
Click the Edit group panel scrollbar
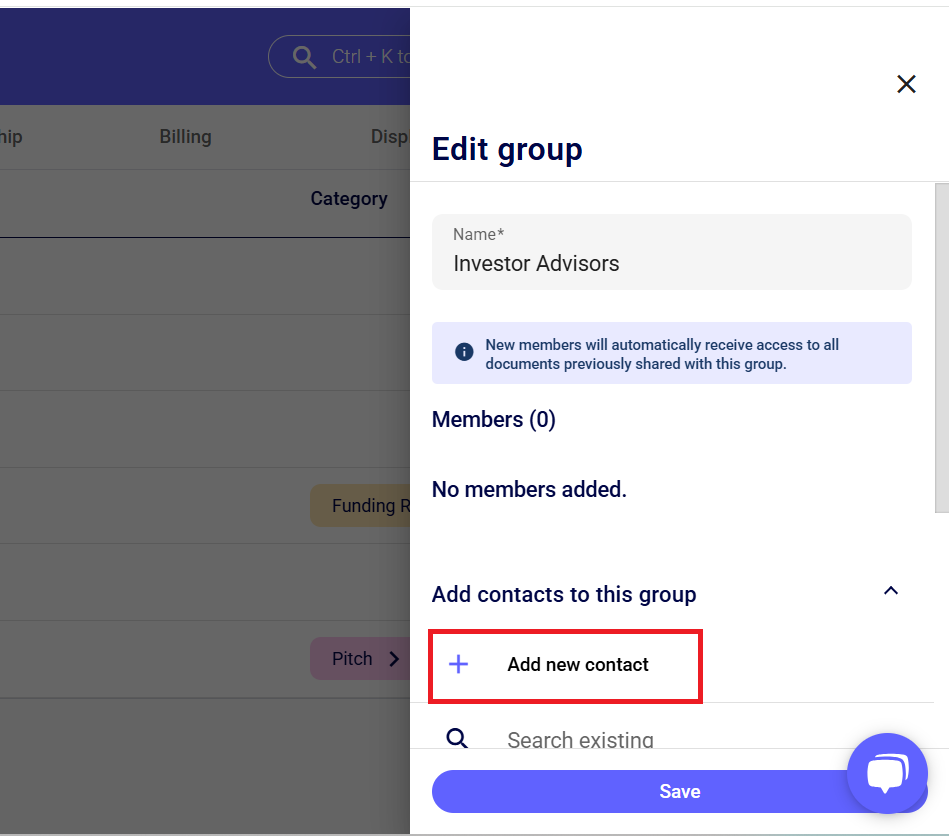(x=941, y=350)
